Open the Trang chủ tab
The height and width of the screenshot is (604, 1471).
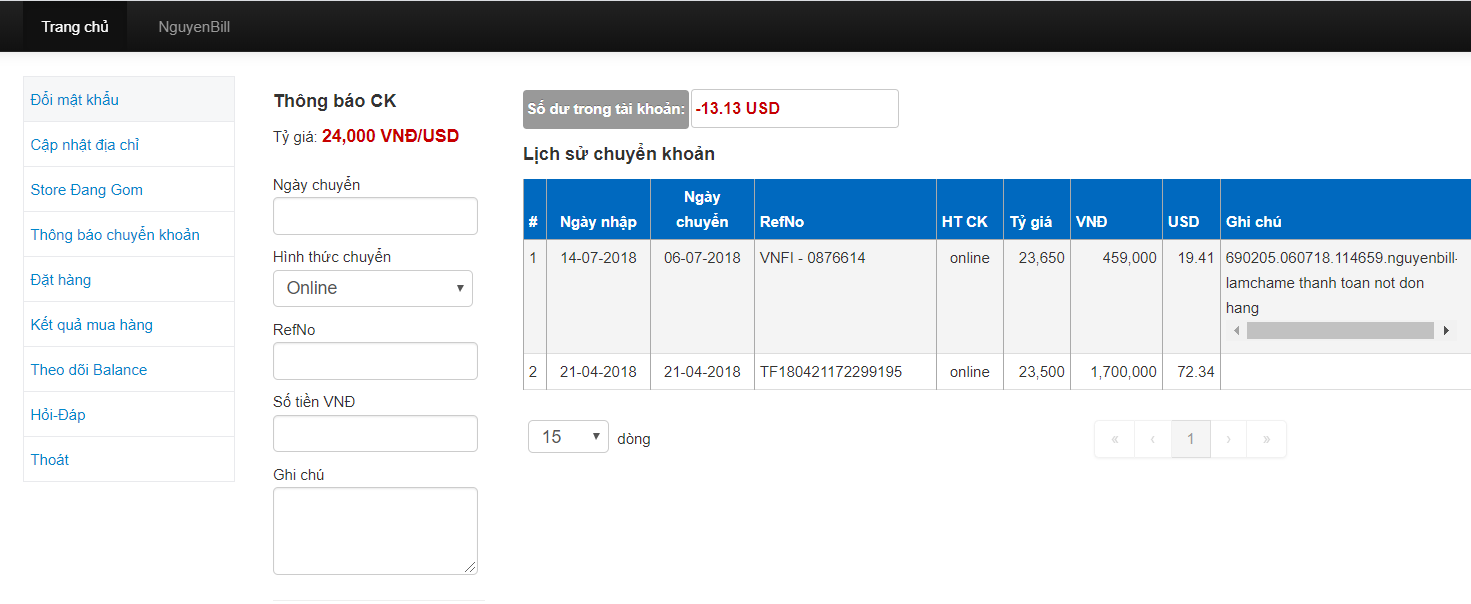[x=75, y=27]
